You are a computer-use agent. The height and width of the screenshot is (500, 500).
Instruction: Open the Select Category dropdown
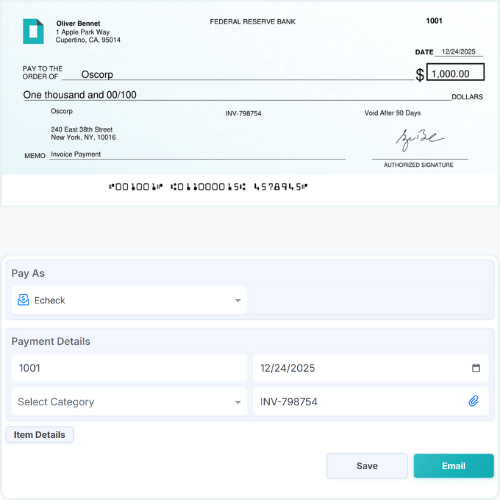click(x=129, y=401)
